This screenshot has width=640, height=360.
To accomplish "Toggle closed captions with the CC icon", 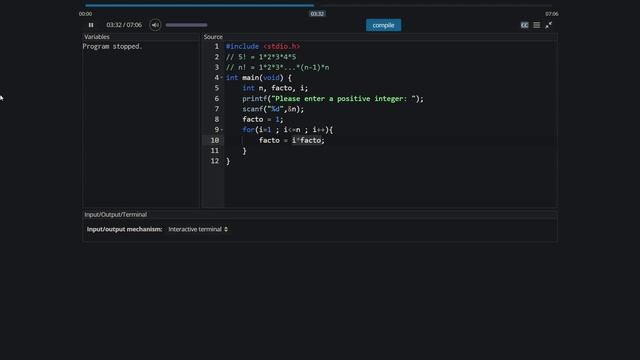I will (524, 25).
